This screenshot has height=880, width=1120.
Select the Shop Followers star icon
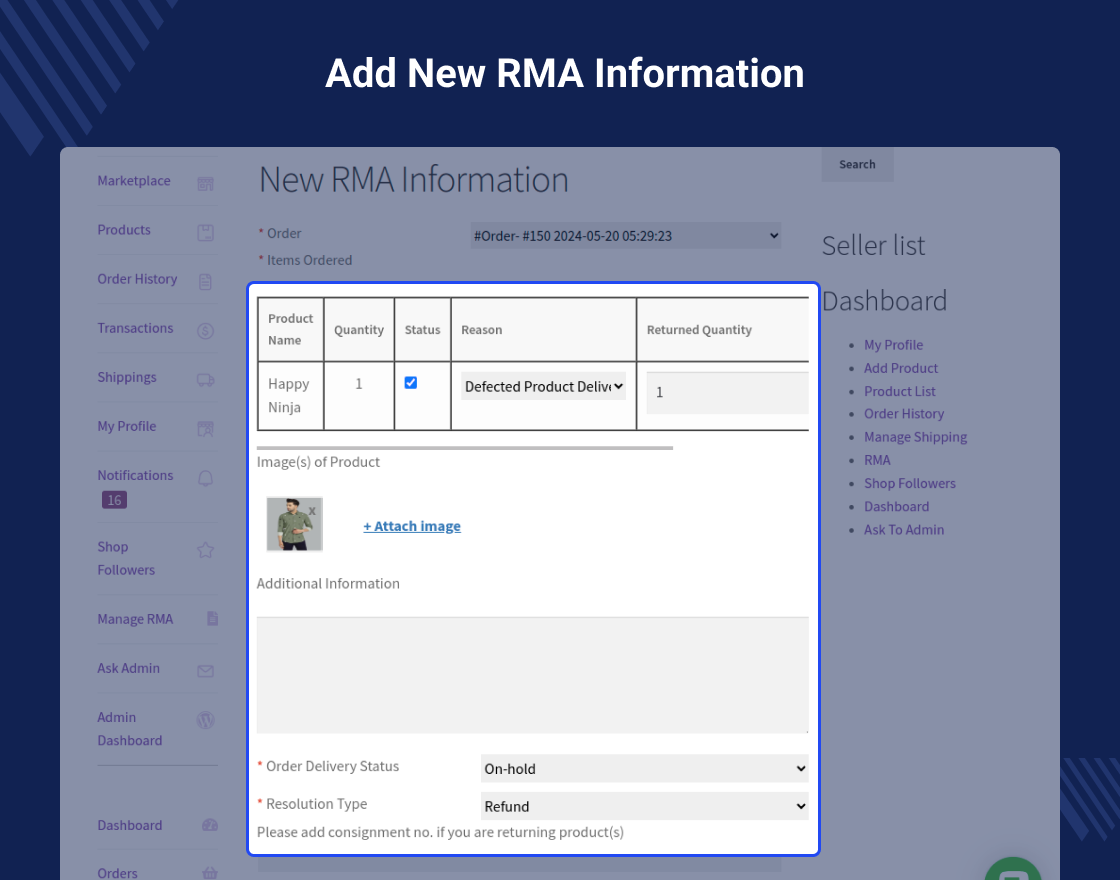[205, 549]
